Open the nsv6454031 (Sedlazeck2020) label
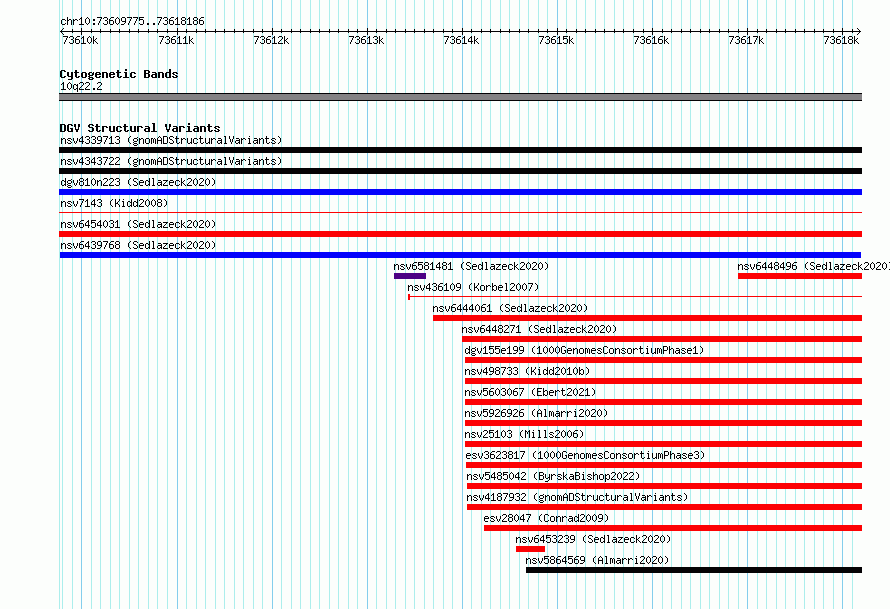 [138, 224]
